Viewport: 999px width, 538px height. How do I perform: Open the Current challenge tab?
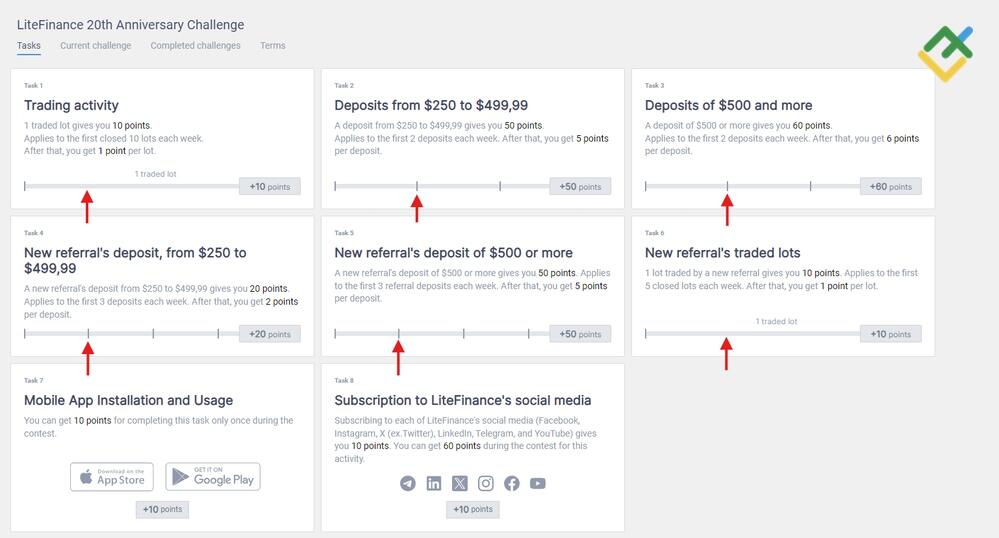pos(96,46)
